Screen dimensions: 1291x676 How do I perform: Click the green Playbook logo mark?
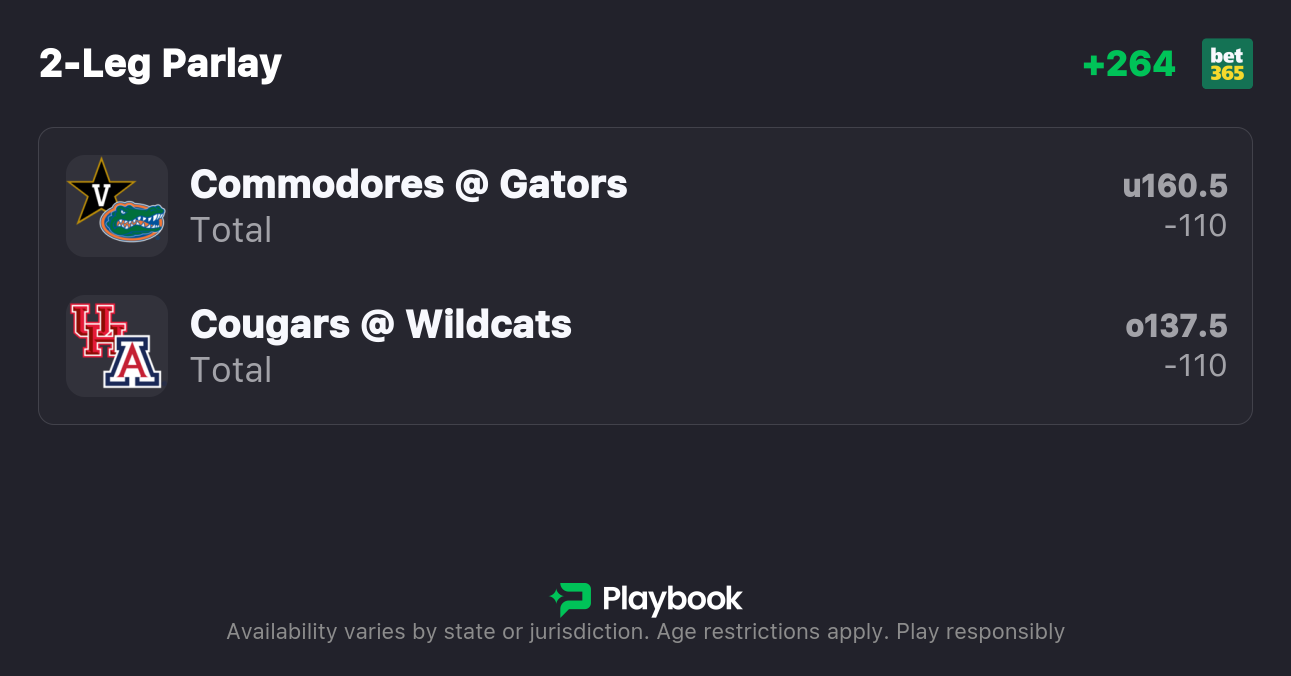(x=571, y=599)
